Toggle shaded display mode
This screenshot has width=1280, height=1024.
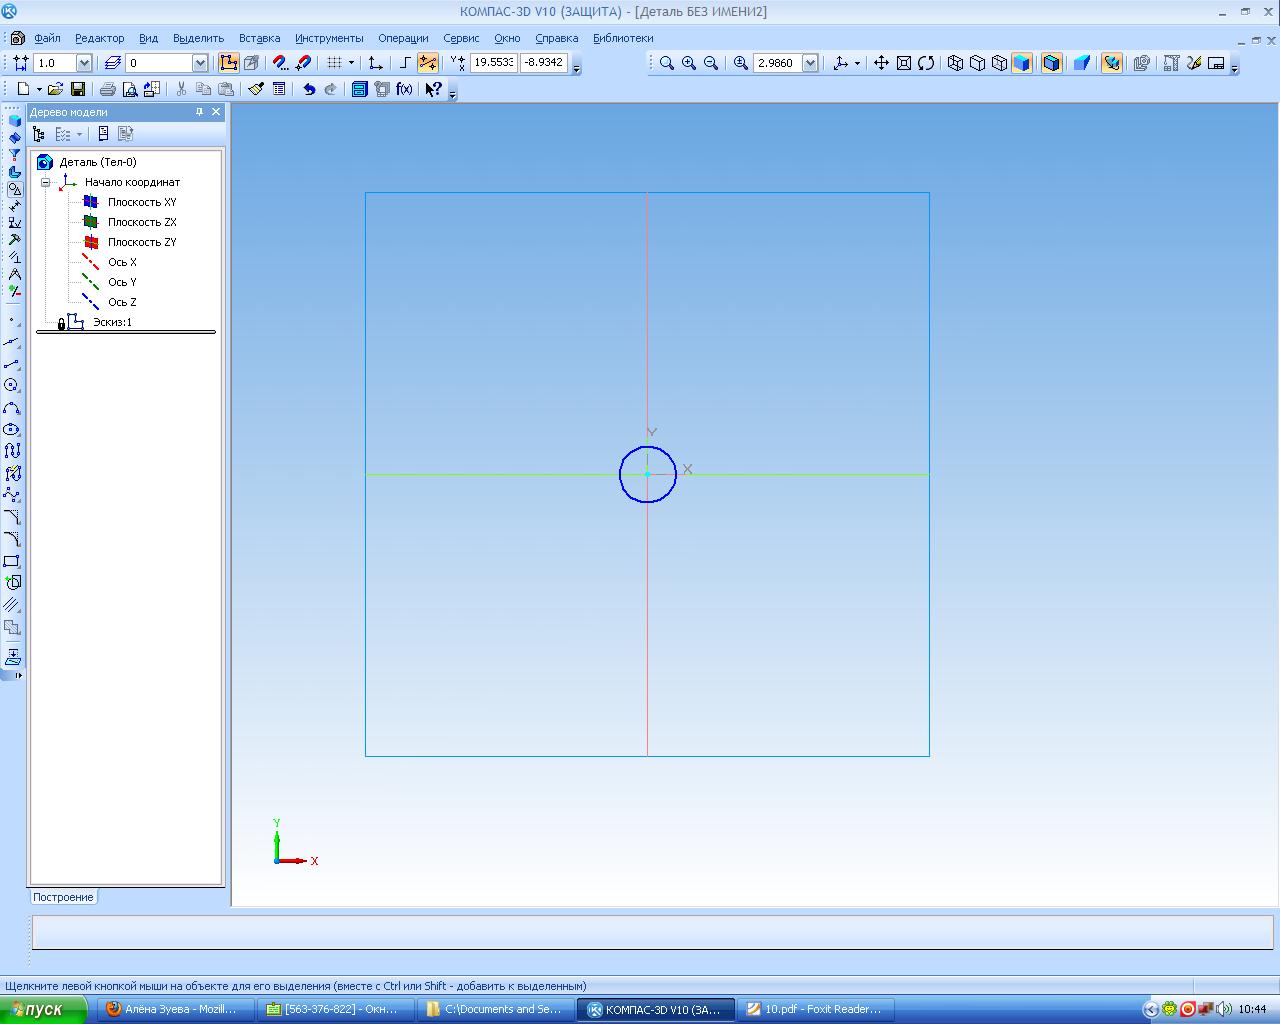(x=1021, y=63)
